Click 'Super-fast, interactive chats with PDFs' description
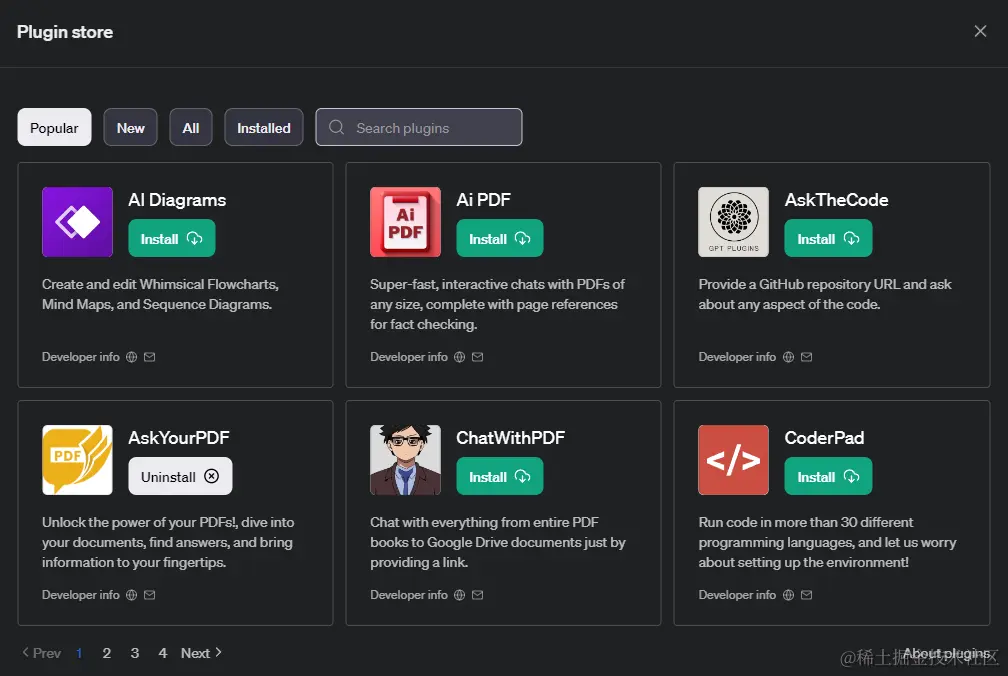This screenshot has height=676, width=1008. point(497,304)
